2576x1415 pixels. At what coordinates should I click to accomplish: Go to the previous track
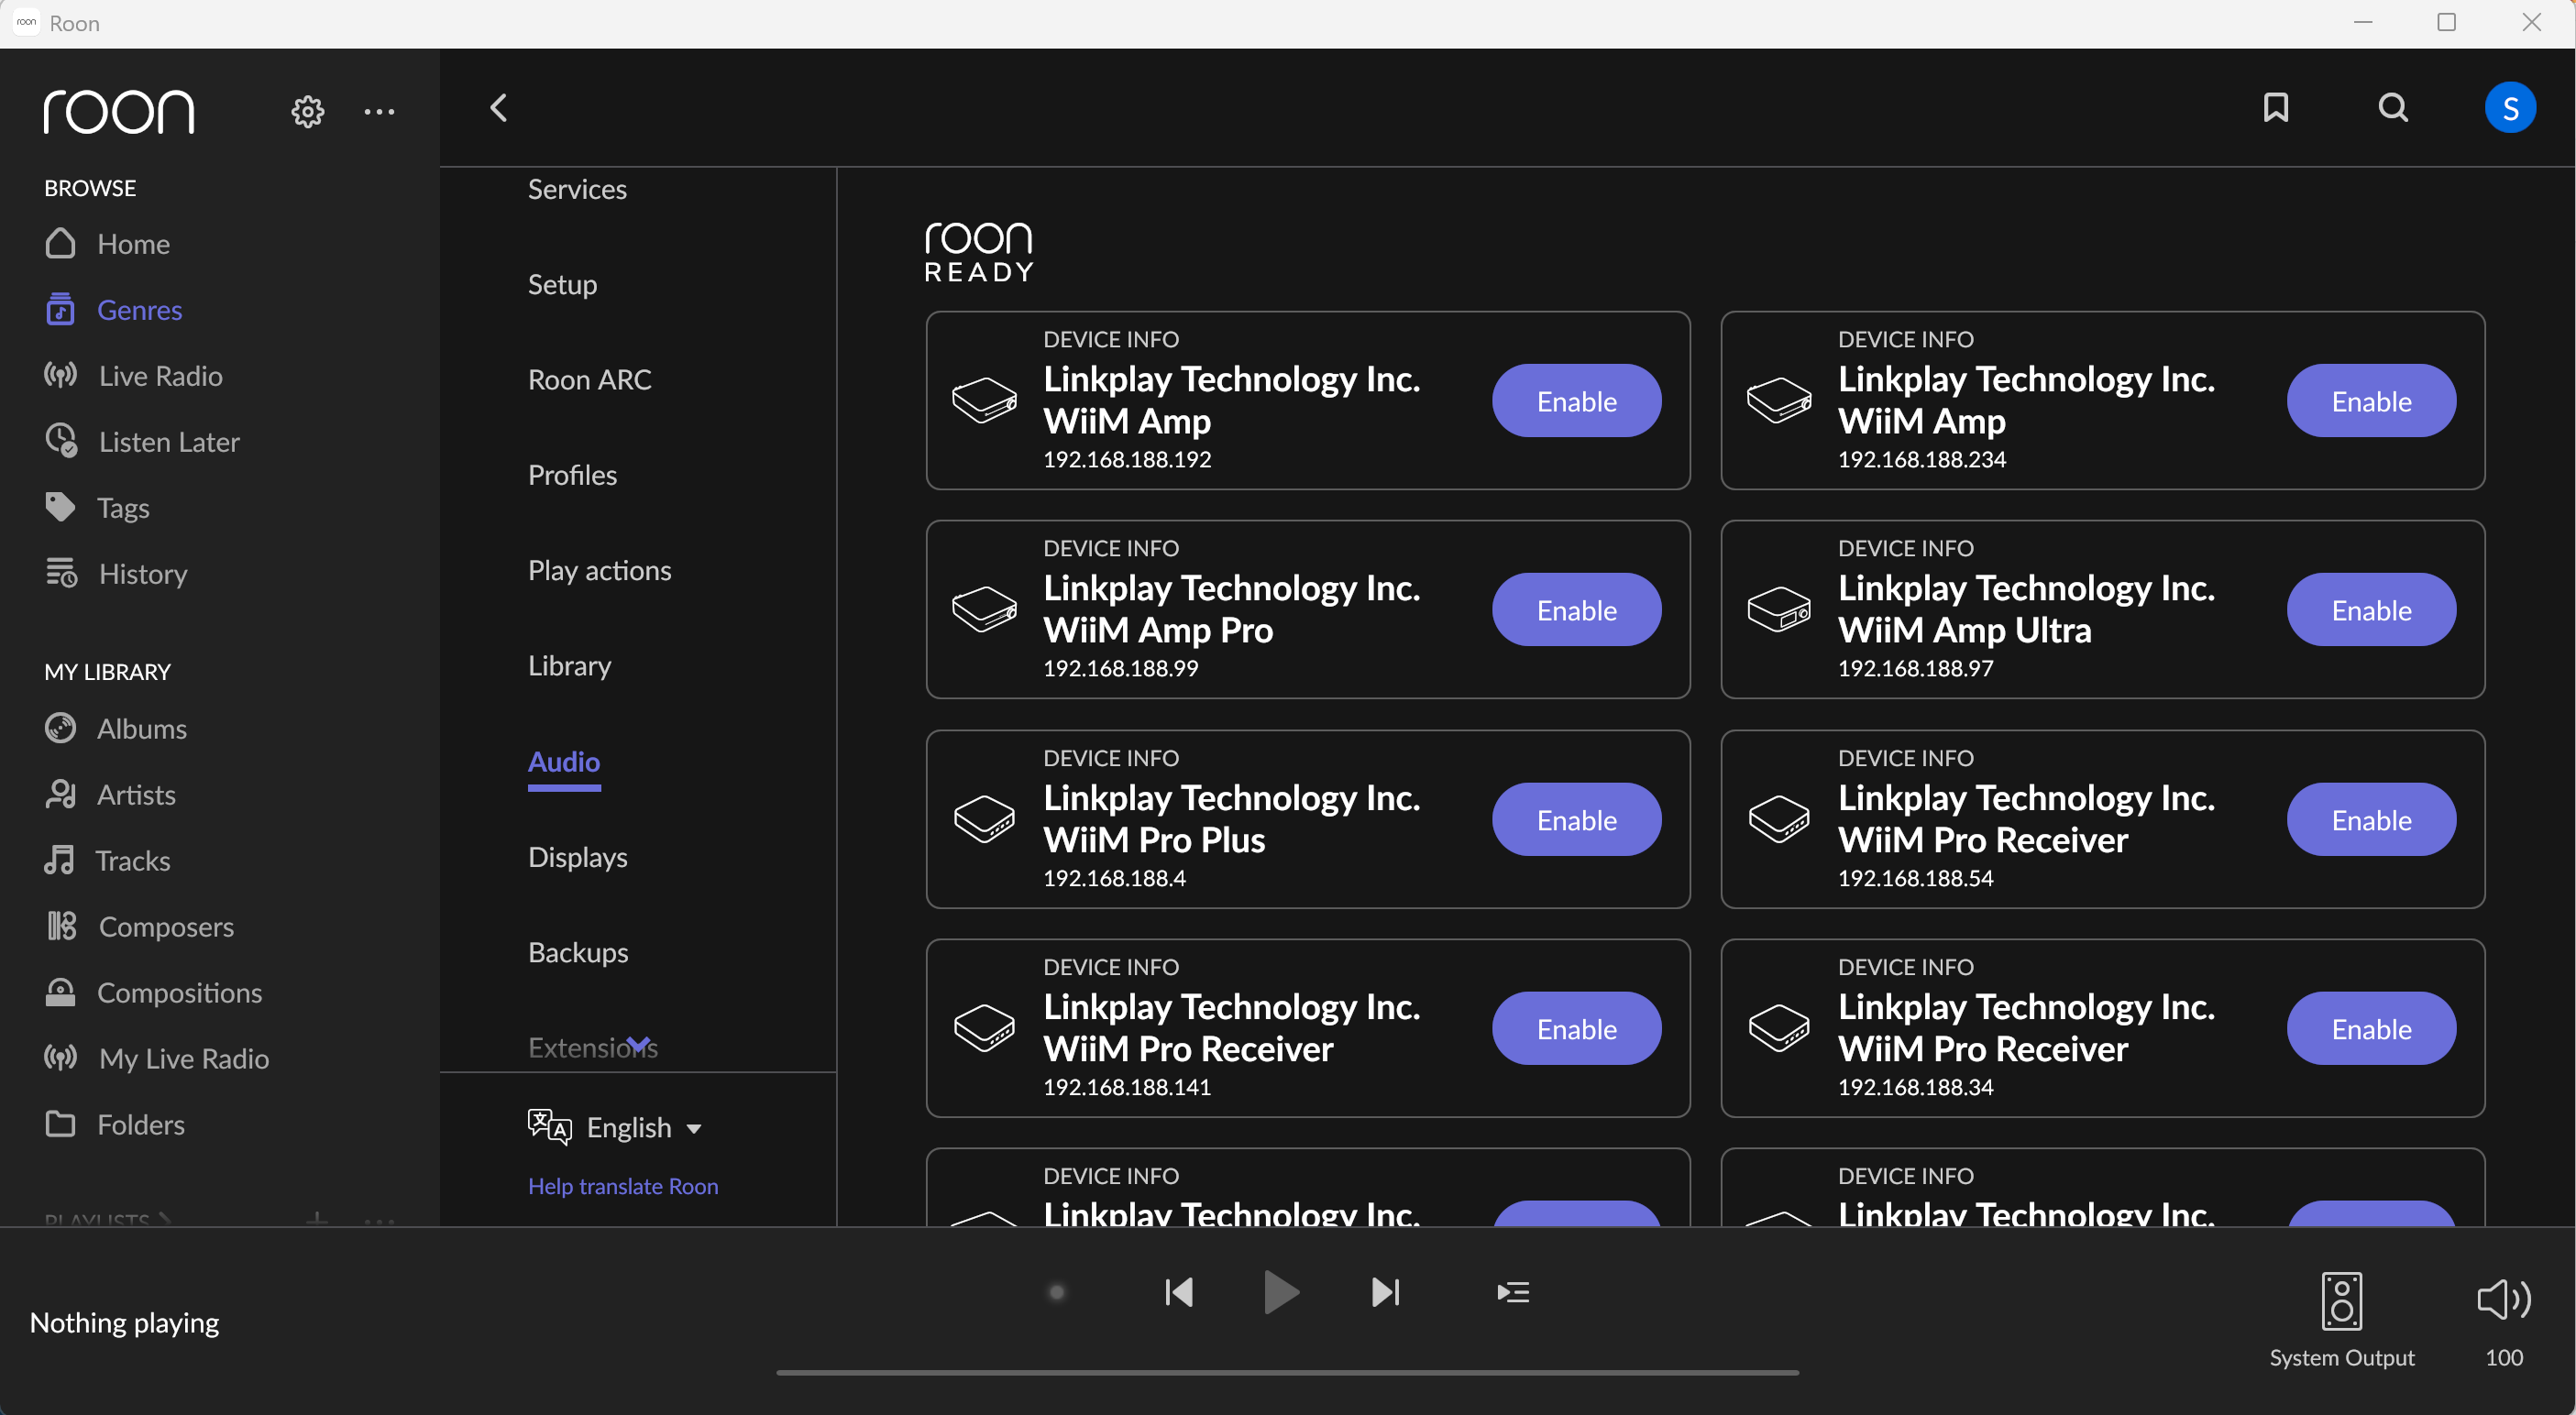click(1179, 1292)
